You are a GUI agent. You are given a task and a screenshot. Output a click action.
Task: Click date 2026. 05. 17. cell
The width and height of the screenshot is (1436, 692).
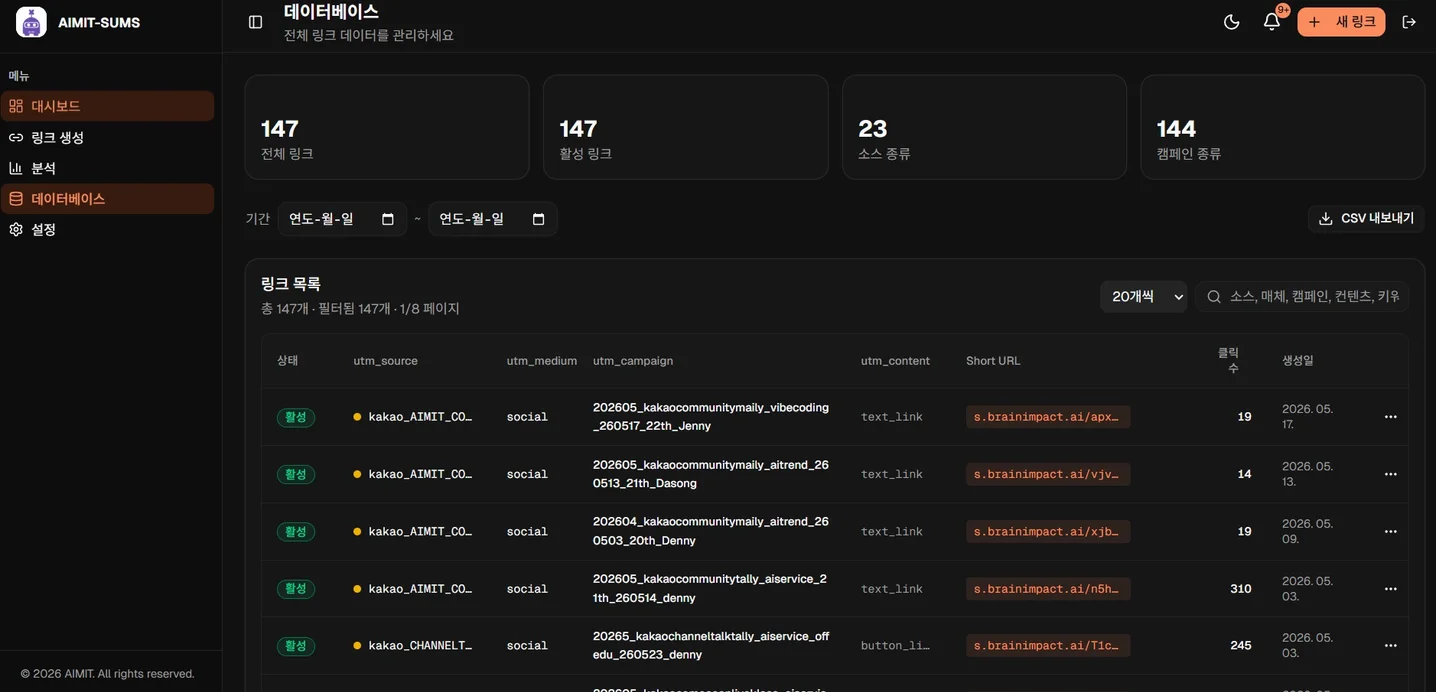[1307, 417]
